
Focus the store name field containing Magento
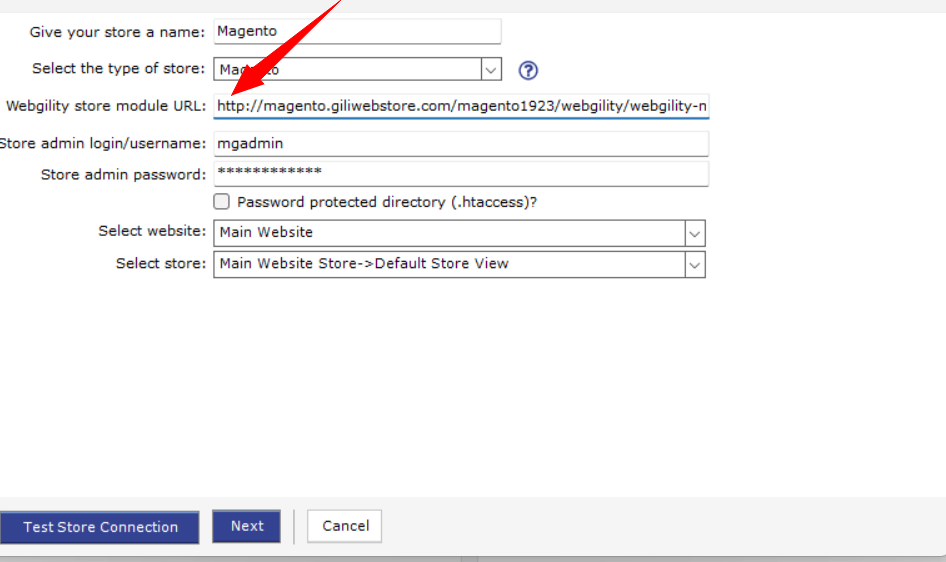point(357,31)
